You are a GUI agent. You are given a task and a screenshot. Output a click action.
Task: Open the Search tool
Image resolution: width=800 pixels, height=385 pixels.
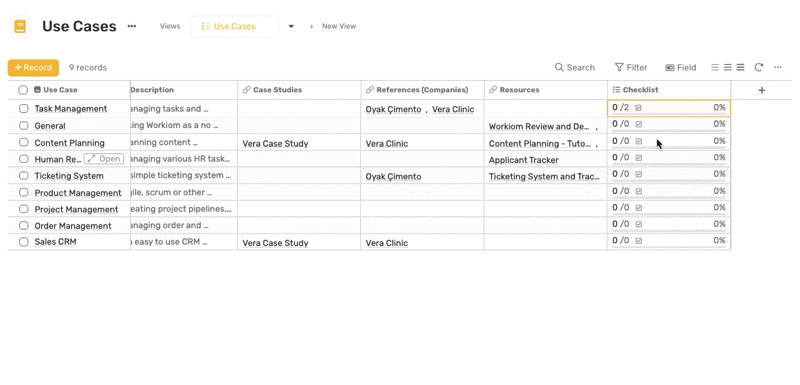574,67
